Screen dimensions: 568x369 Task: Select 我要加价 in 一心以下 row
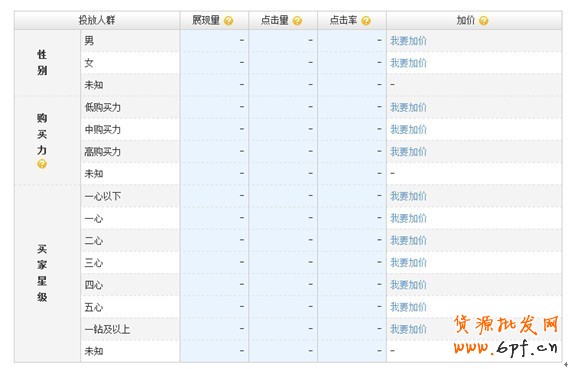click(408, 196)
